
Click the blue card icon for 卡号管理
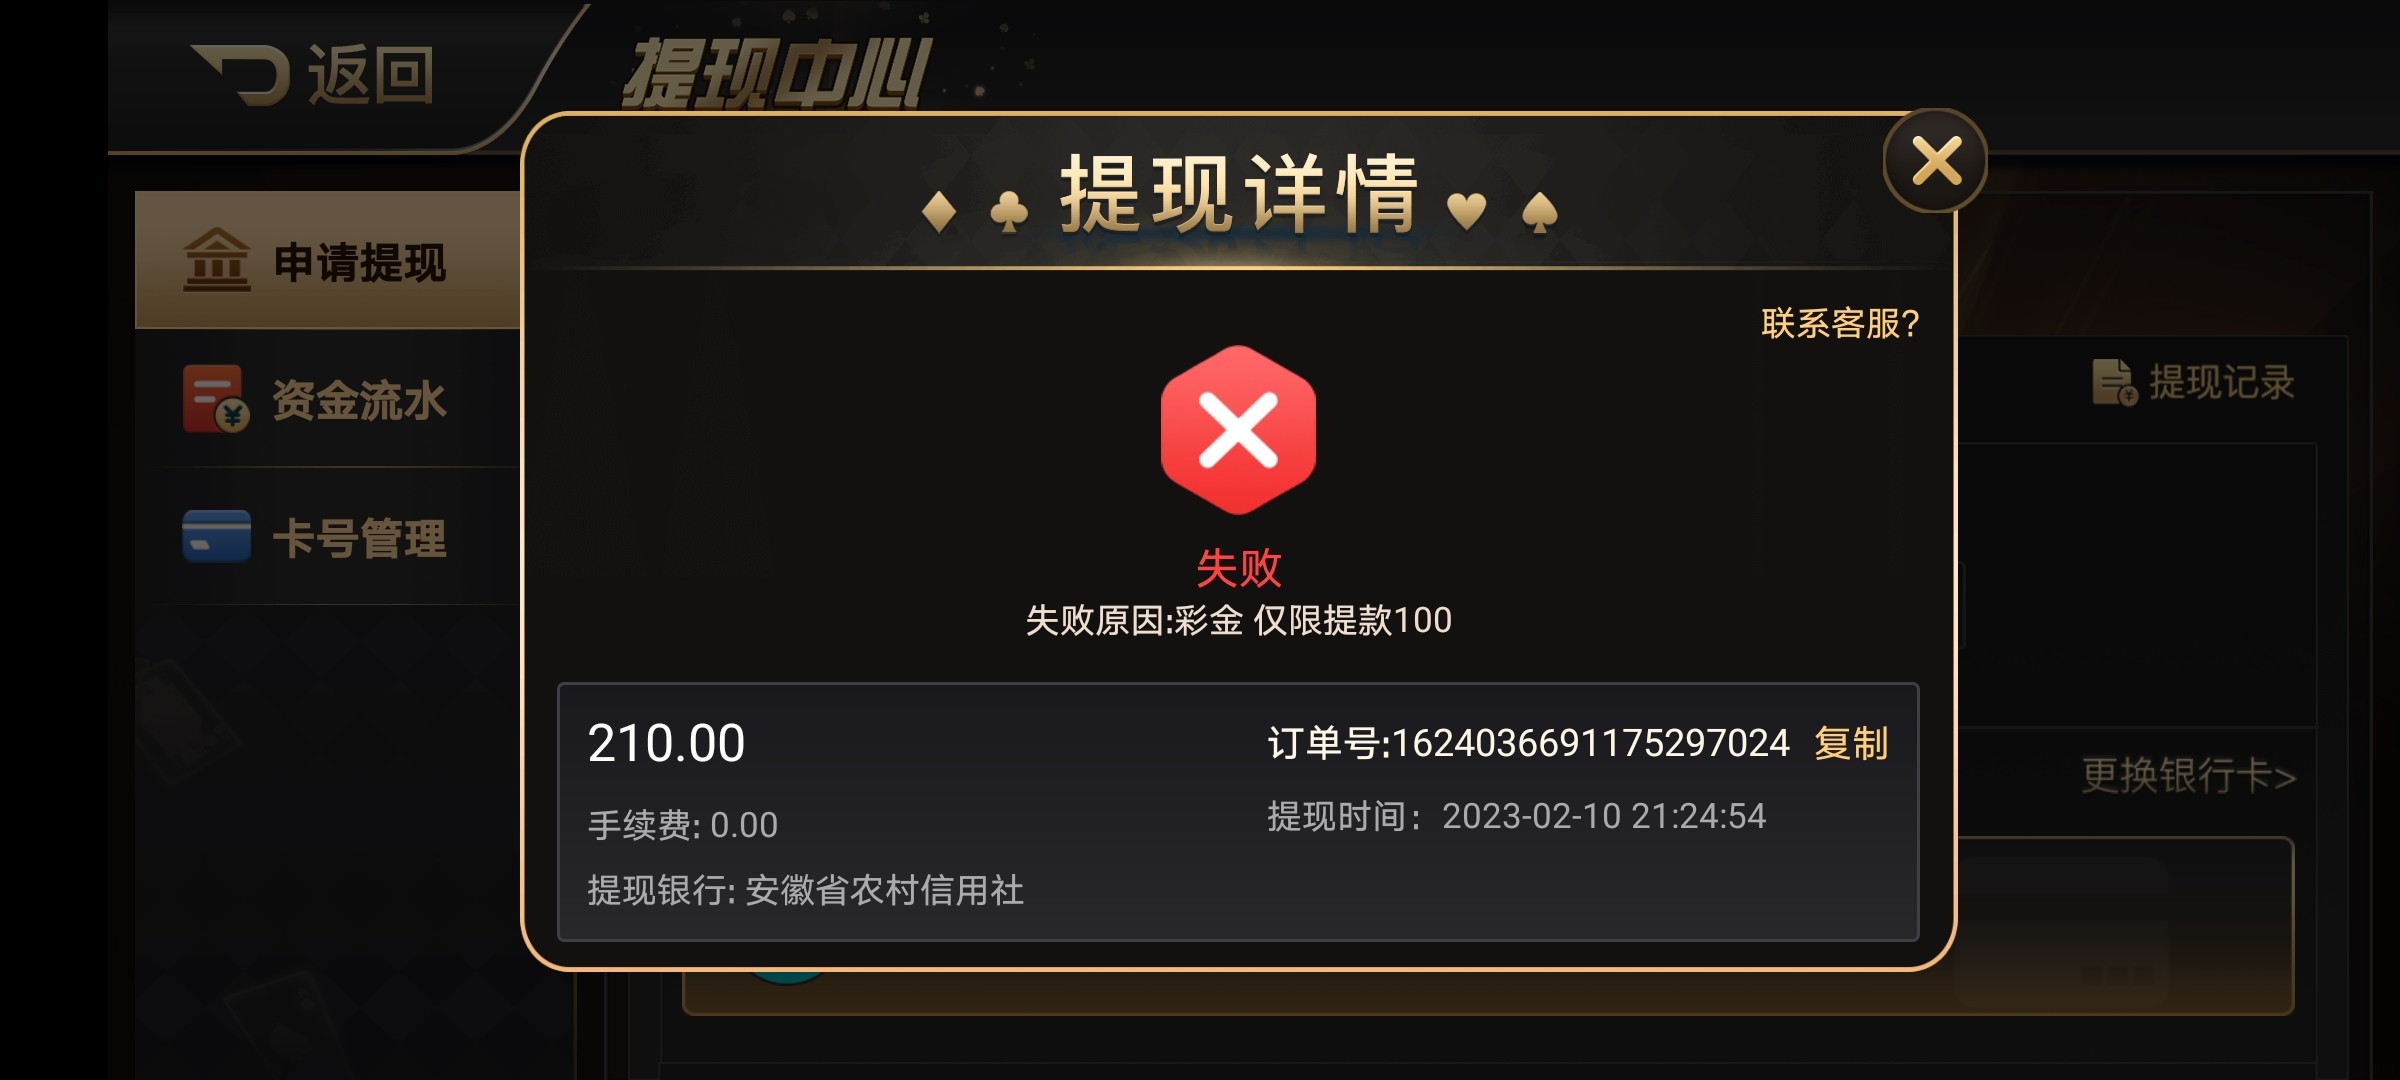tap(216, 537)
